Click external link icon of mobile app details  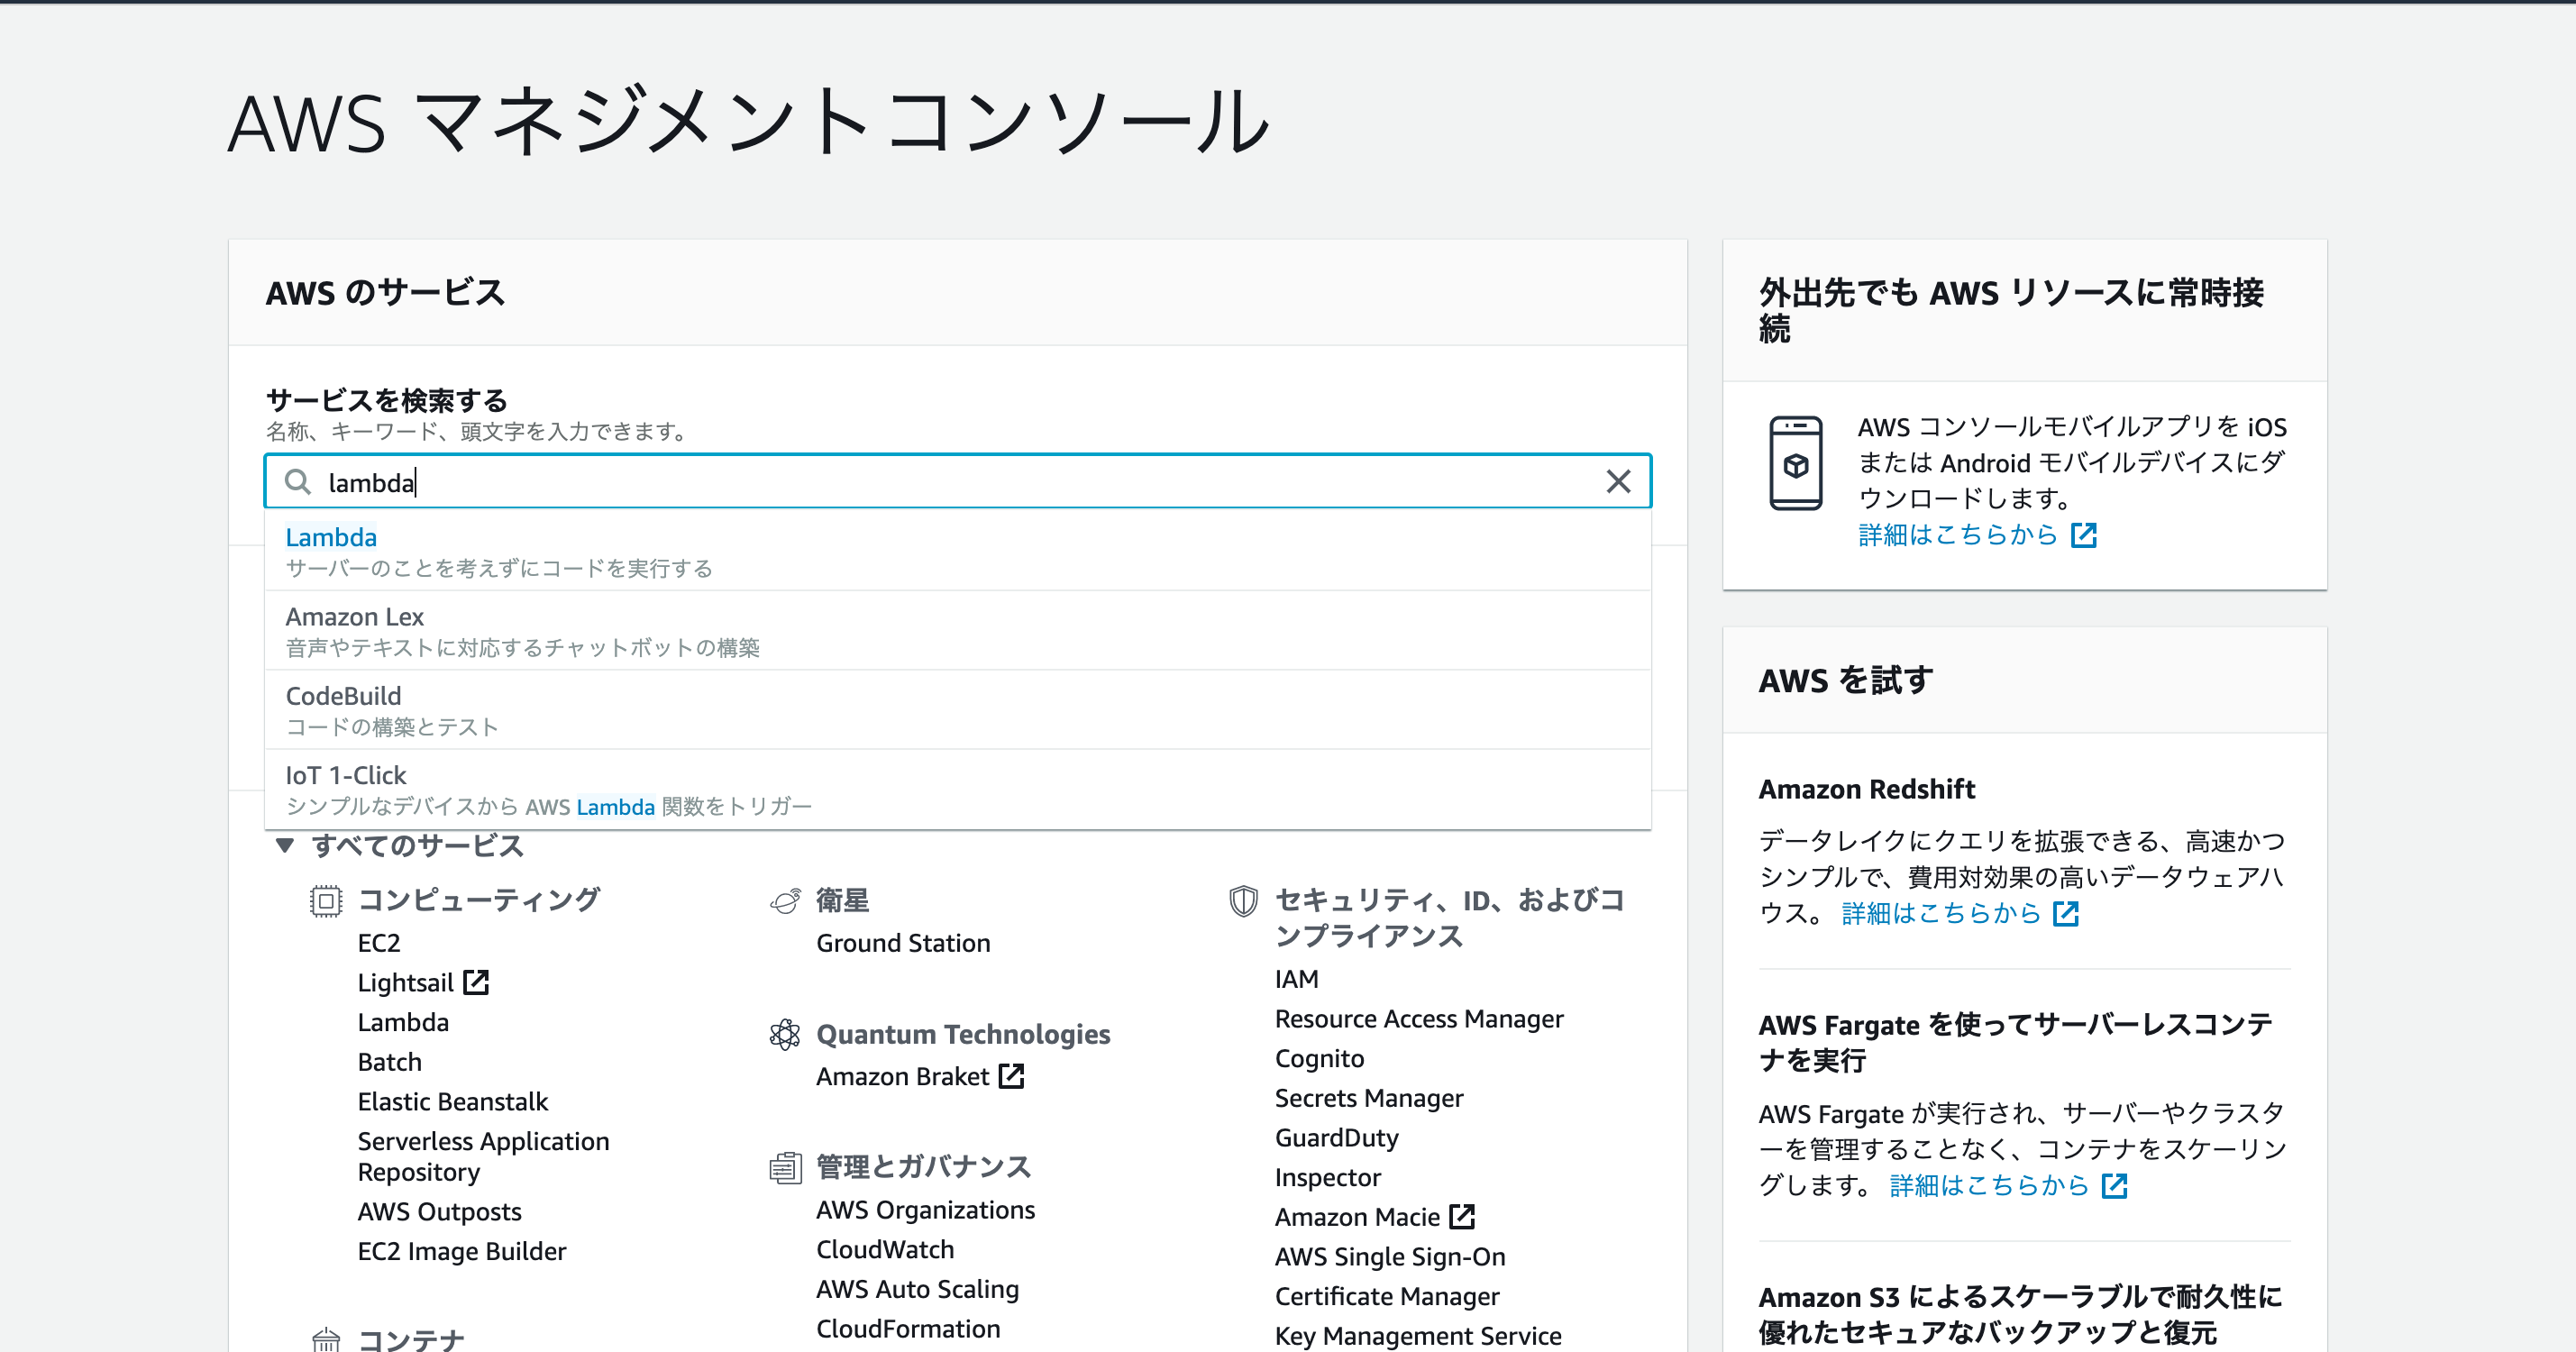[x=2084, y=535]
